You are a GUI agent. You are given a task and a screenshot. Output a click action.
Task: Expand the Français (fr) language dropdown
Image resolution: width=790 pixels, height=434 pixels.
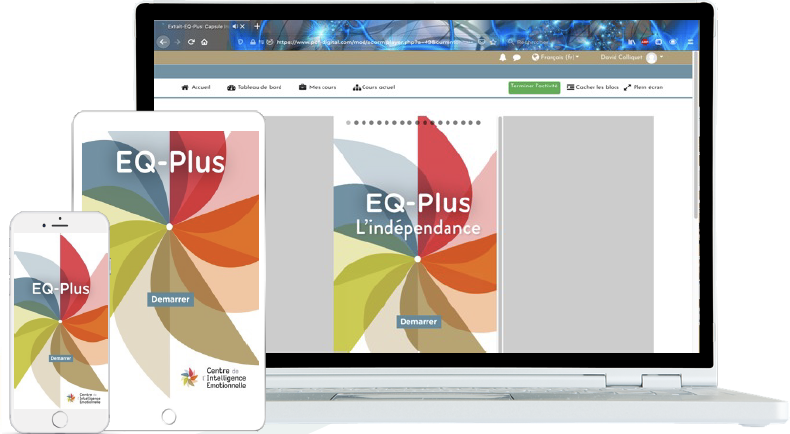[555, 57]
